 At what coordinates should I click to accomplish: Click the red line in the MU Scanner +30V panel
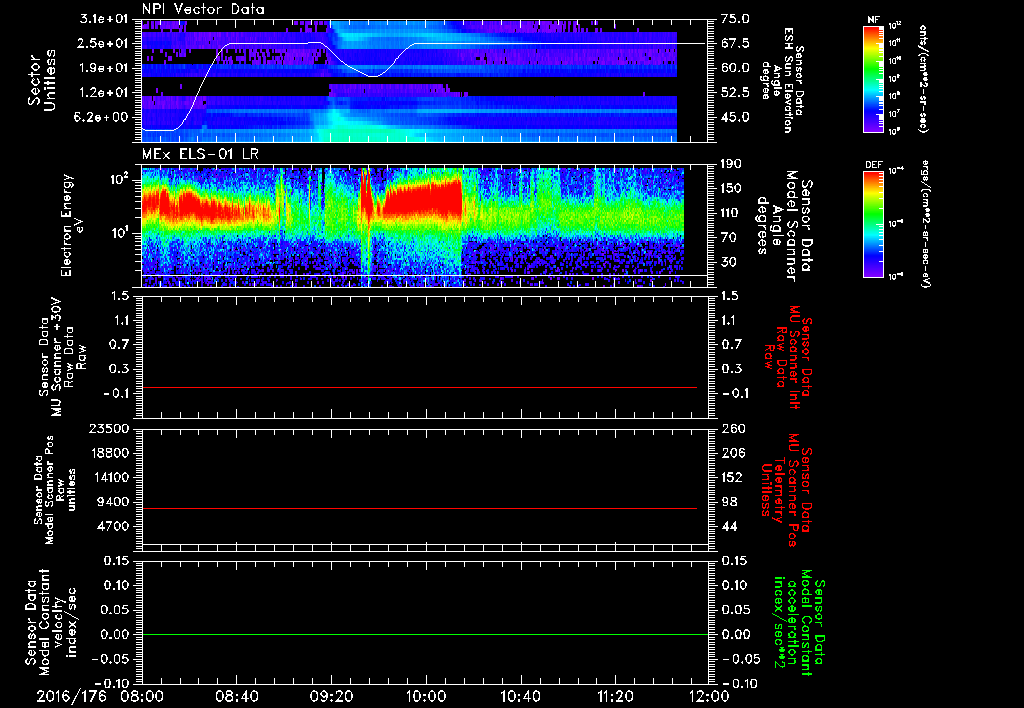419,387
